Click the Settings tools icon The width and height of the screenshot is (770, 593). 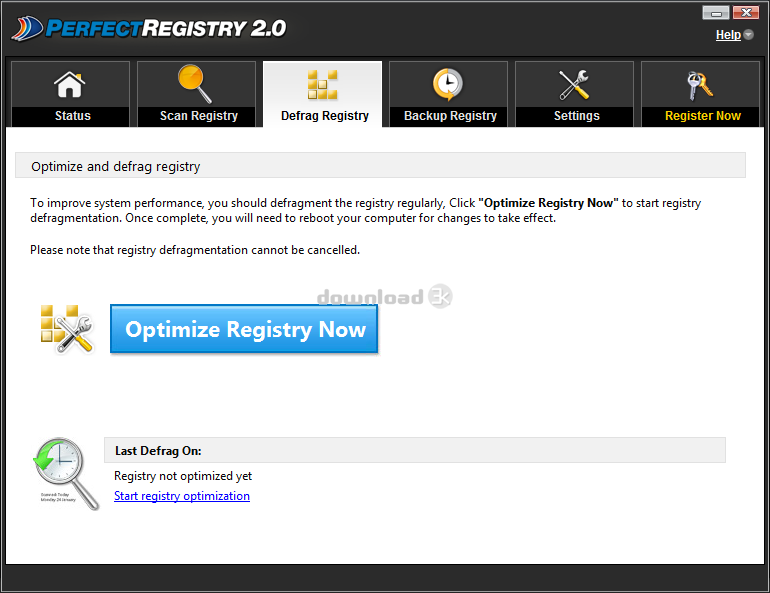pos(574,84)
